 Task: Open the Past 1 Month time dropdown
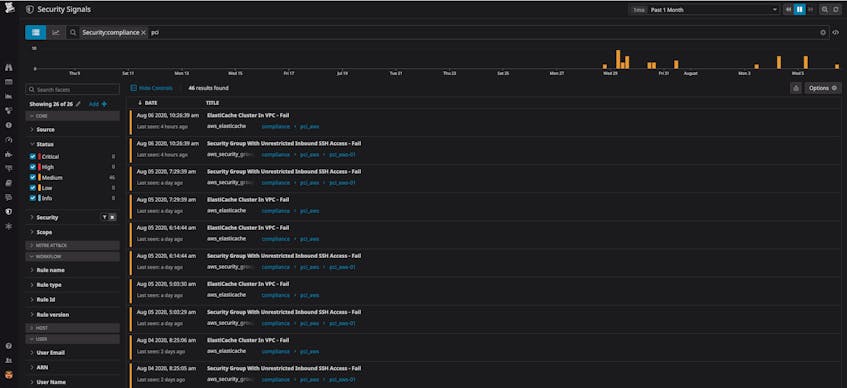[x=713, y=10]
